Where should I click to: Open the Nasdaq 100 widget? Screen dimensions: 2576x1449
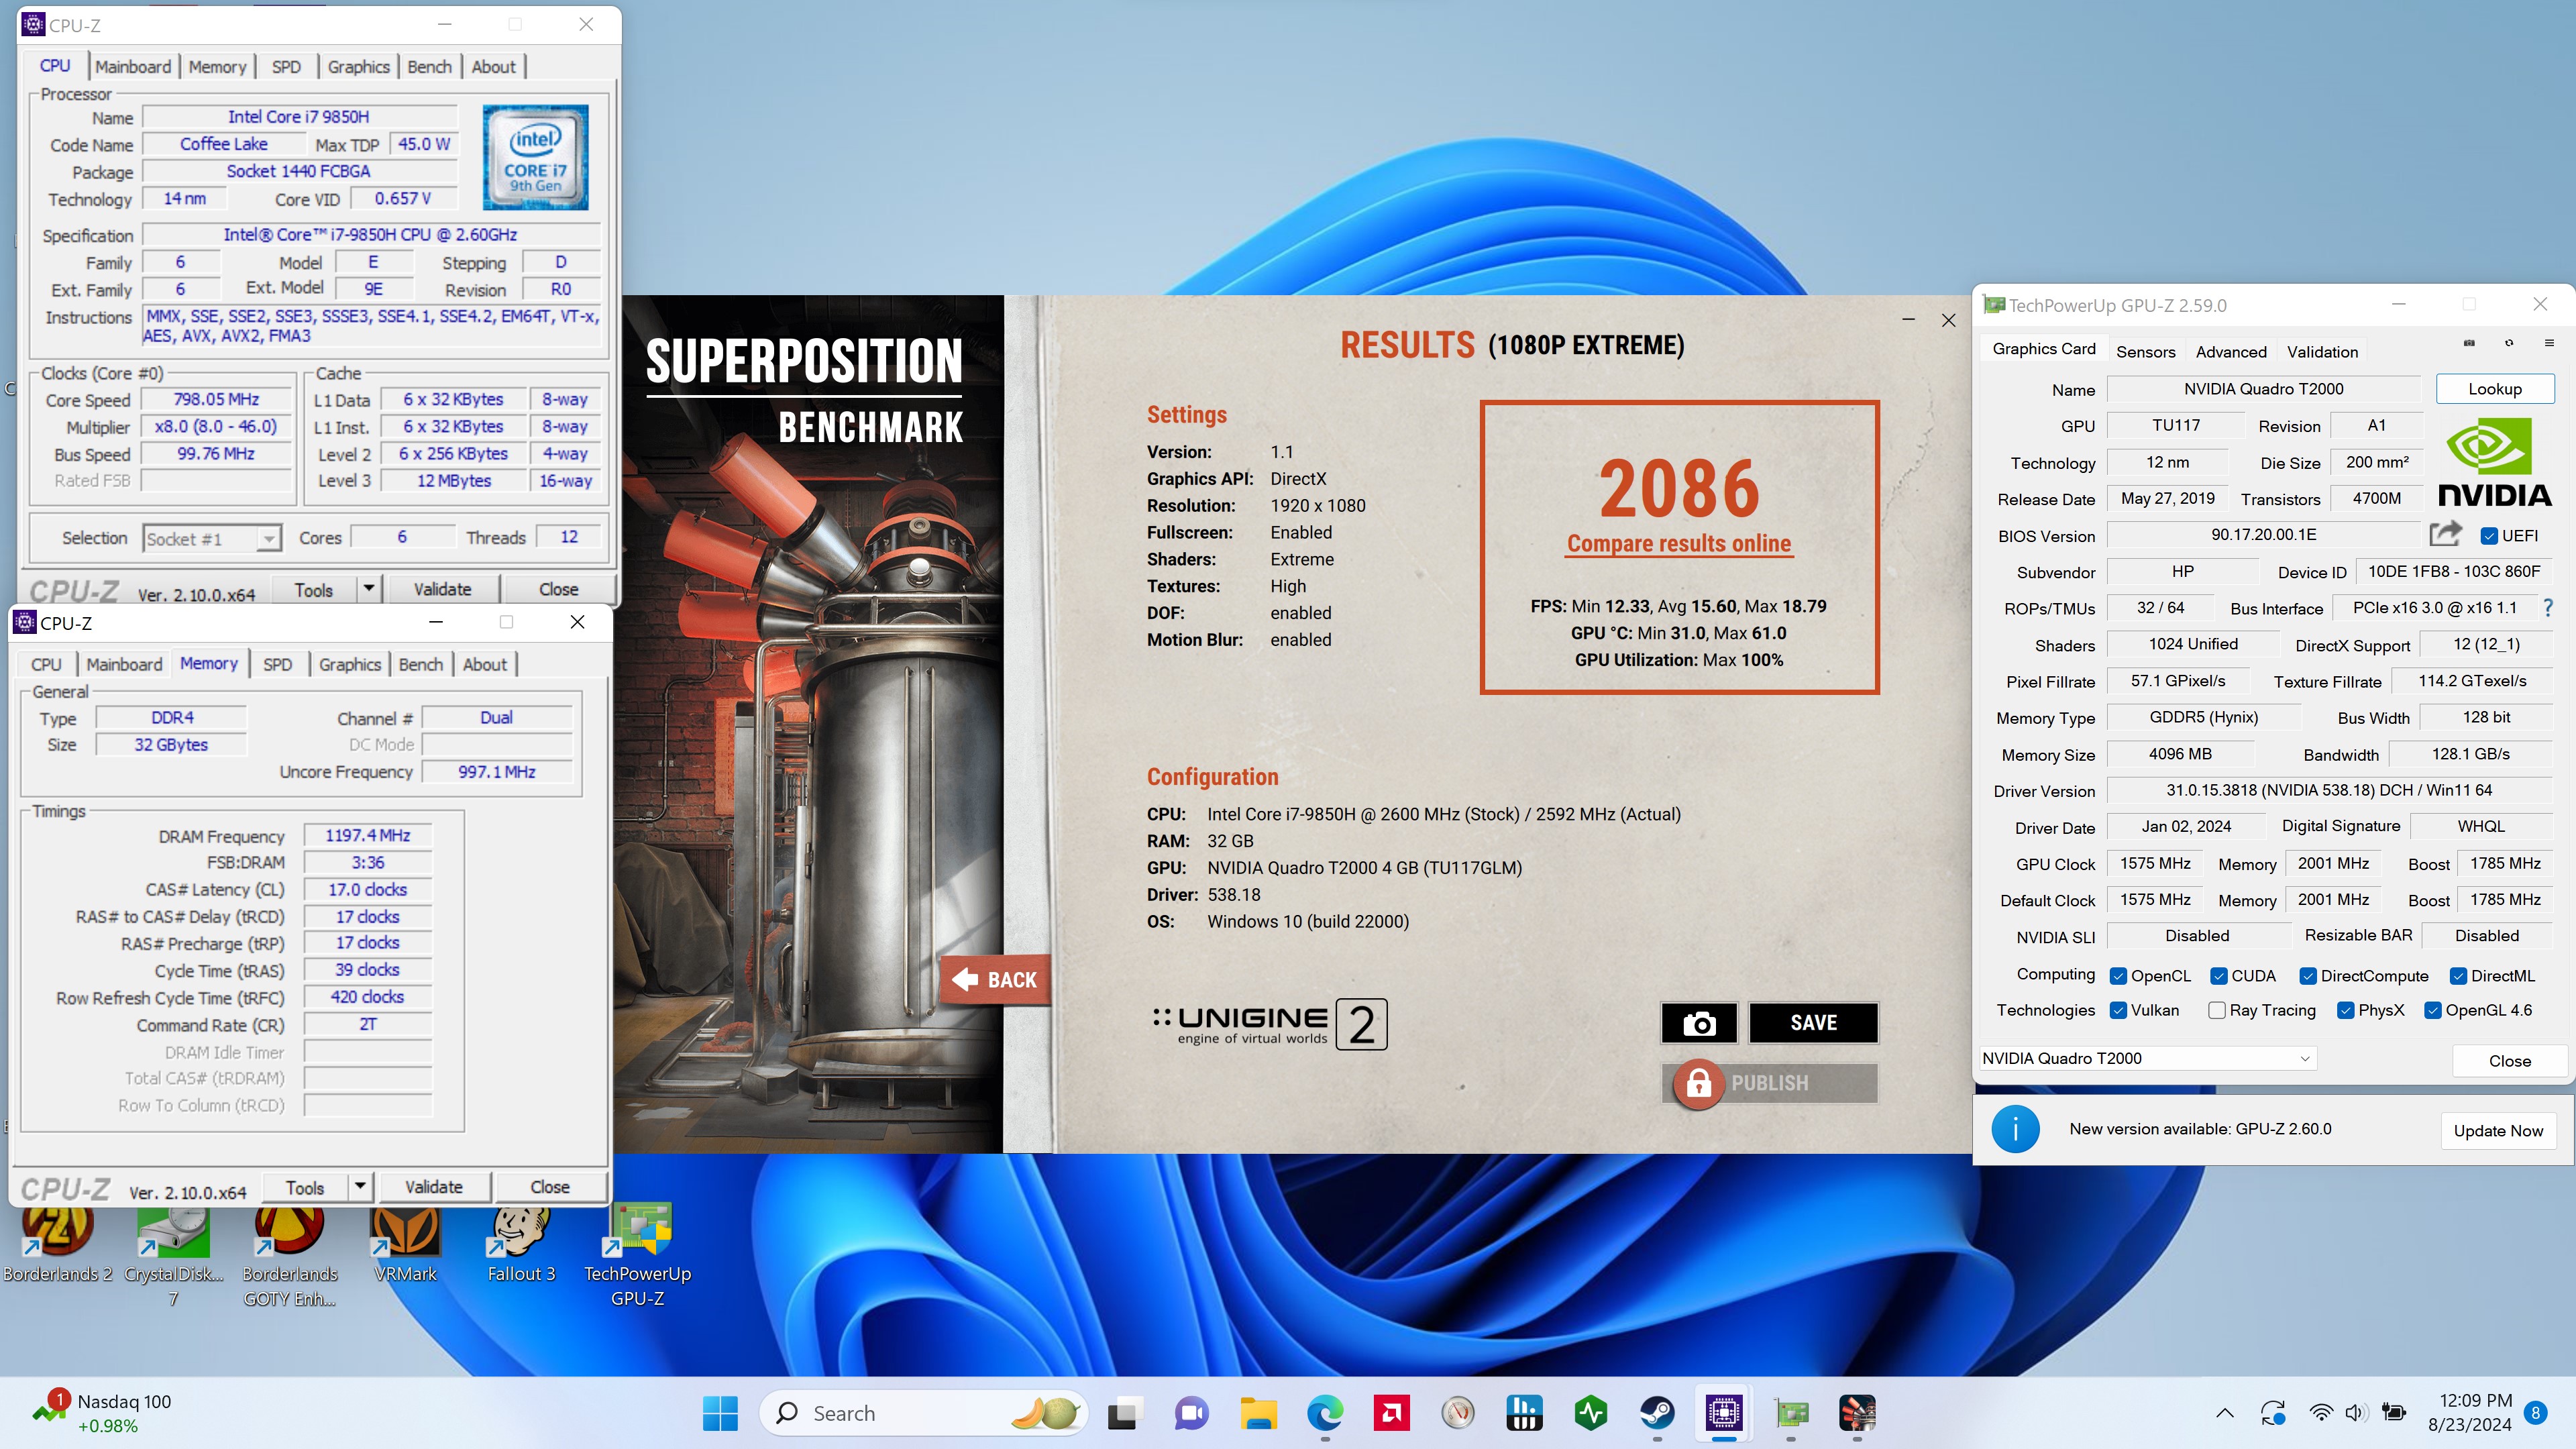pos(101,1413)
